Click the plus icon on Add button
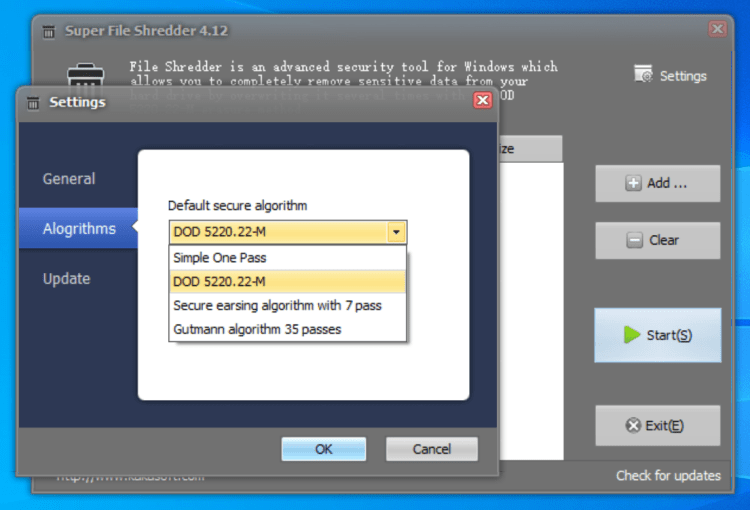750x510 pixels. pyautogui.click(x=633, y=183)
